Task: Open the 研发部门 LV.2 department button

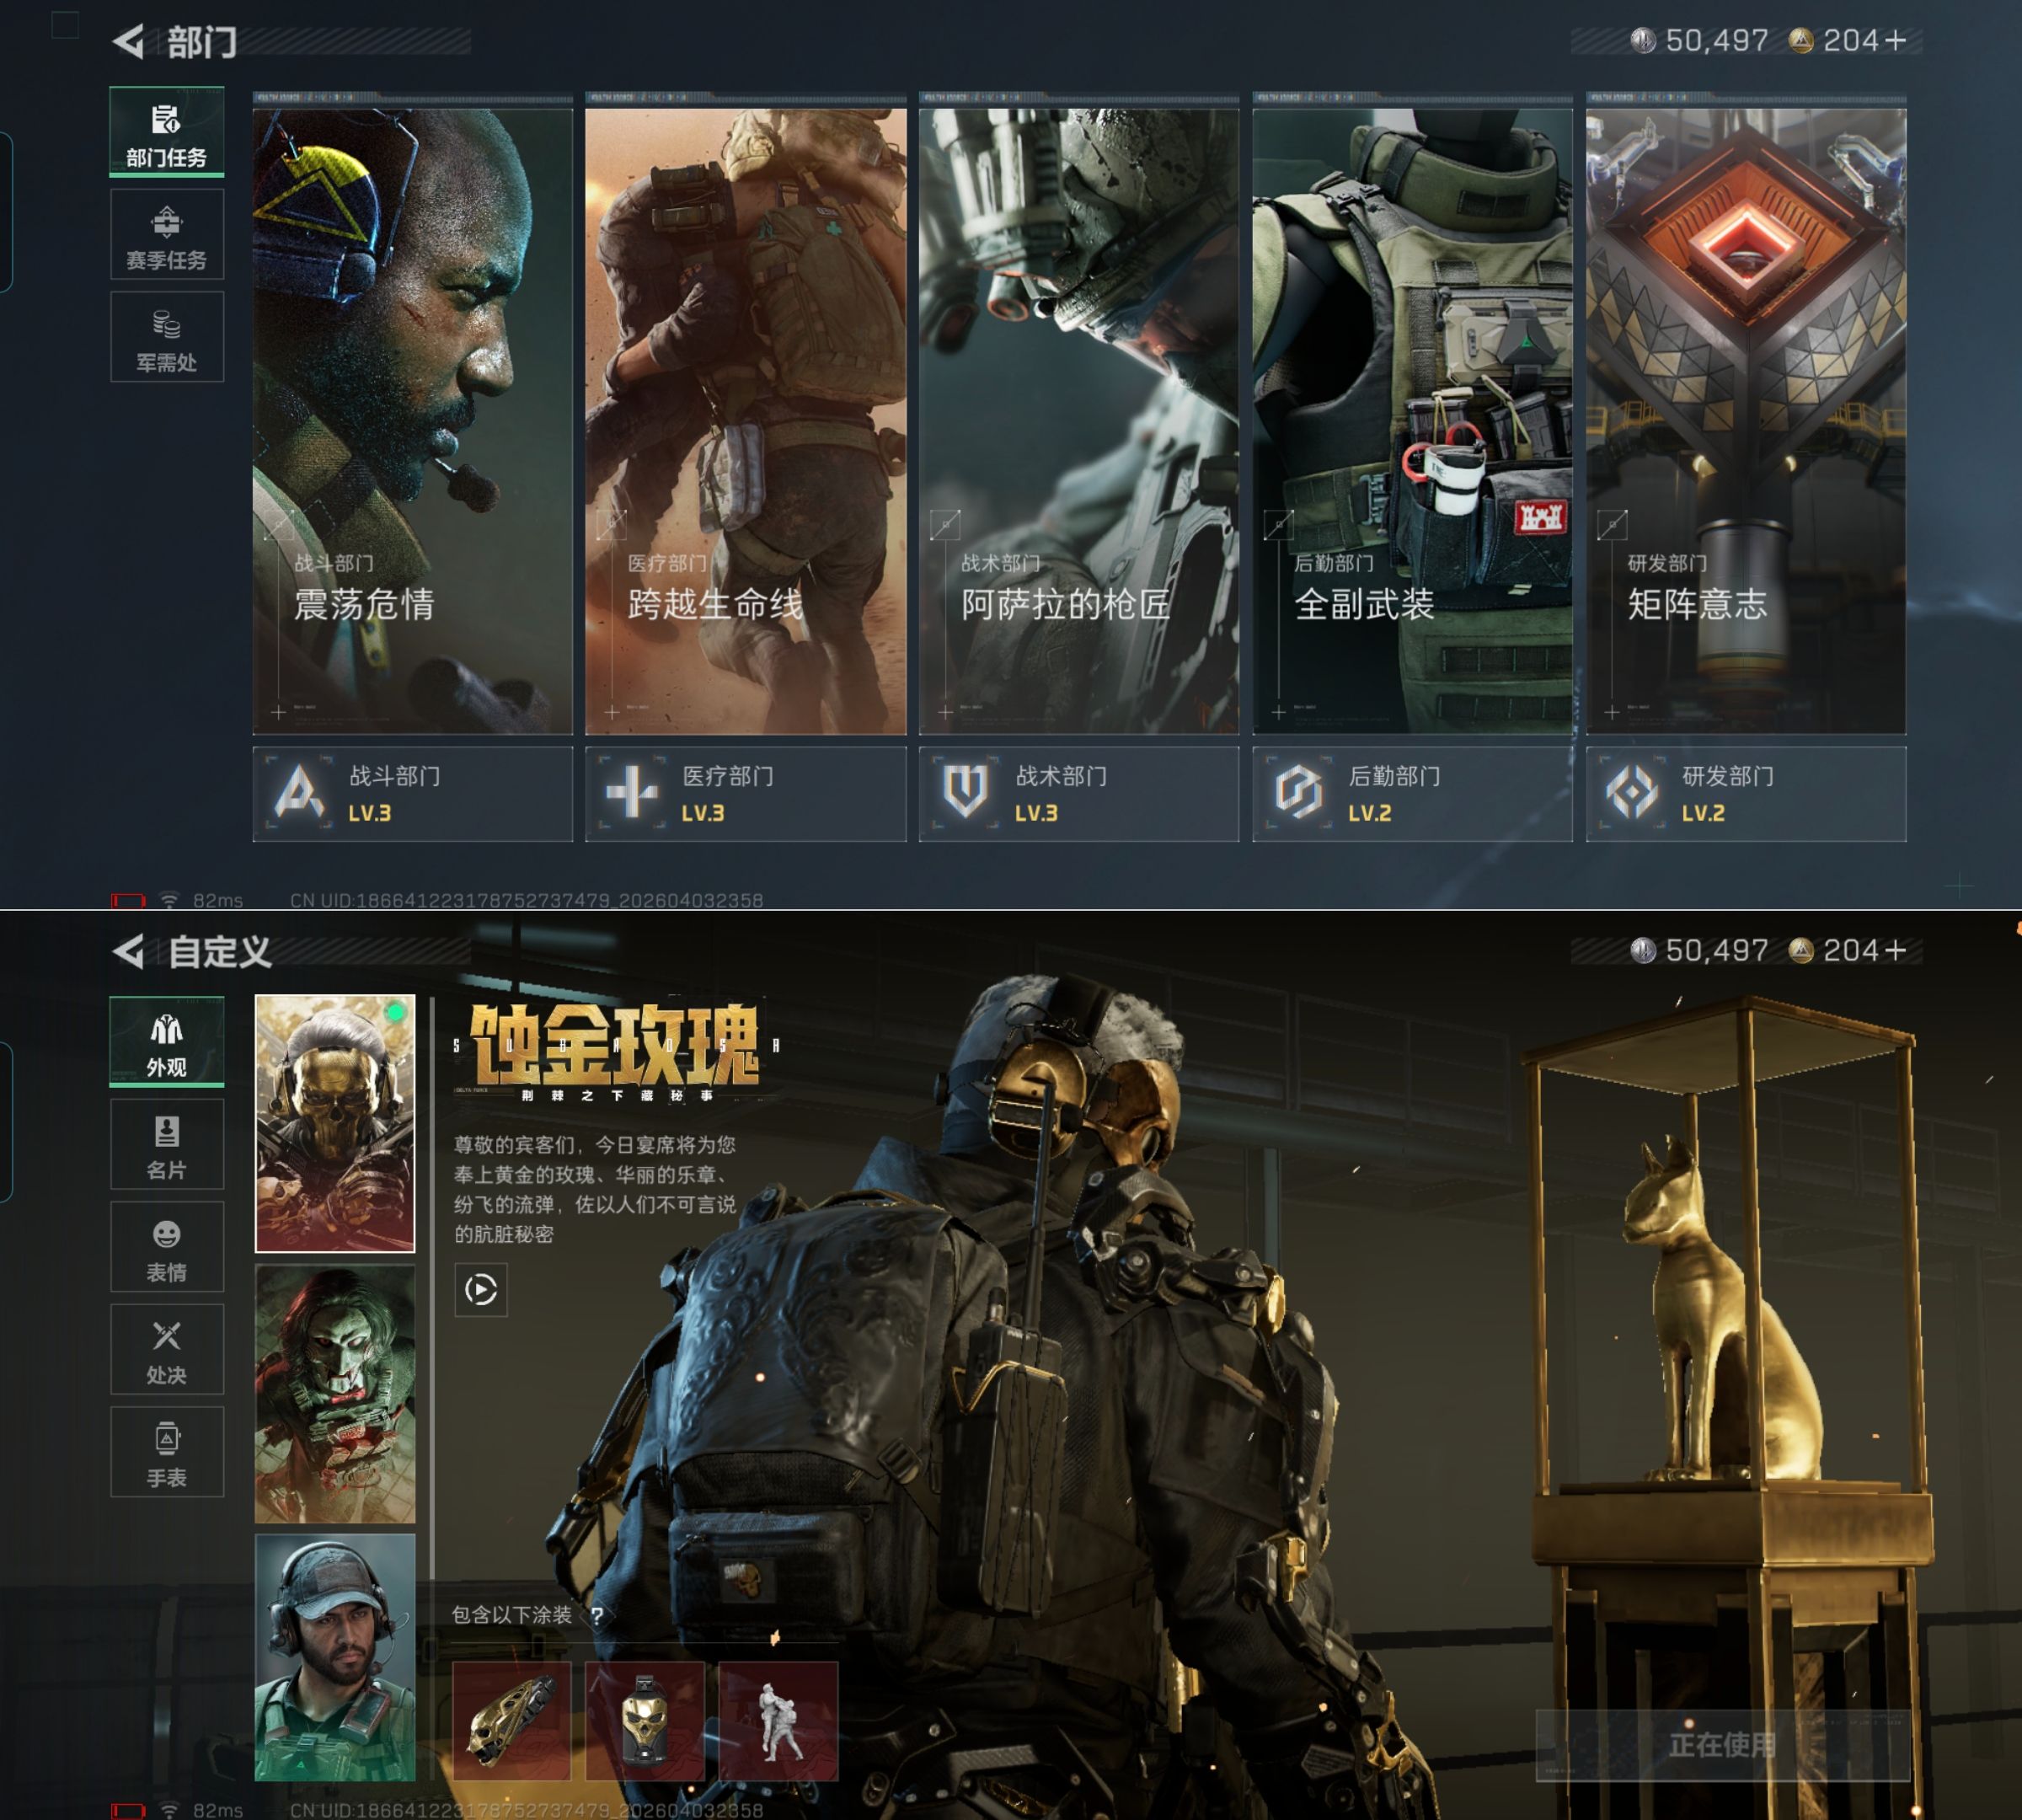Action: click(1745, 794)
